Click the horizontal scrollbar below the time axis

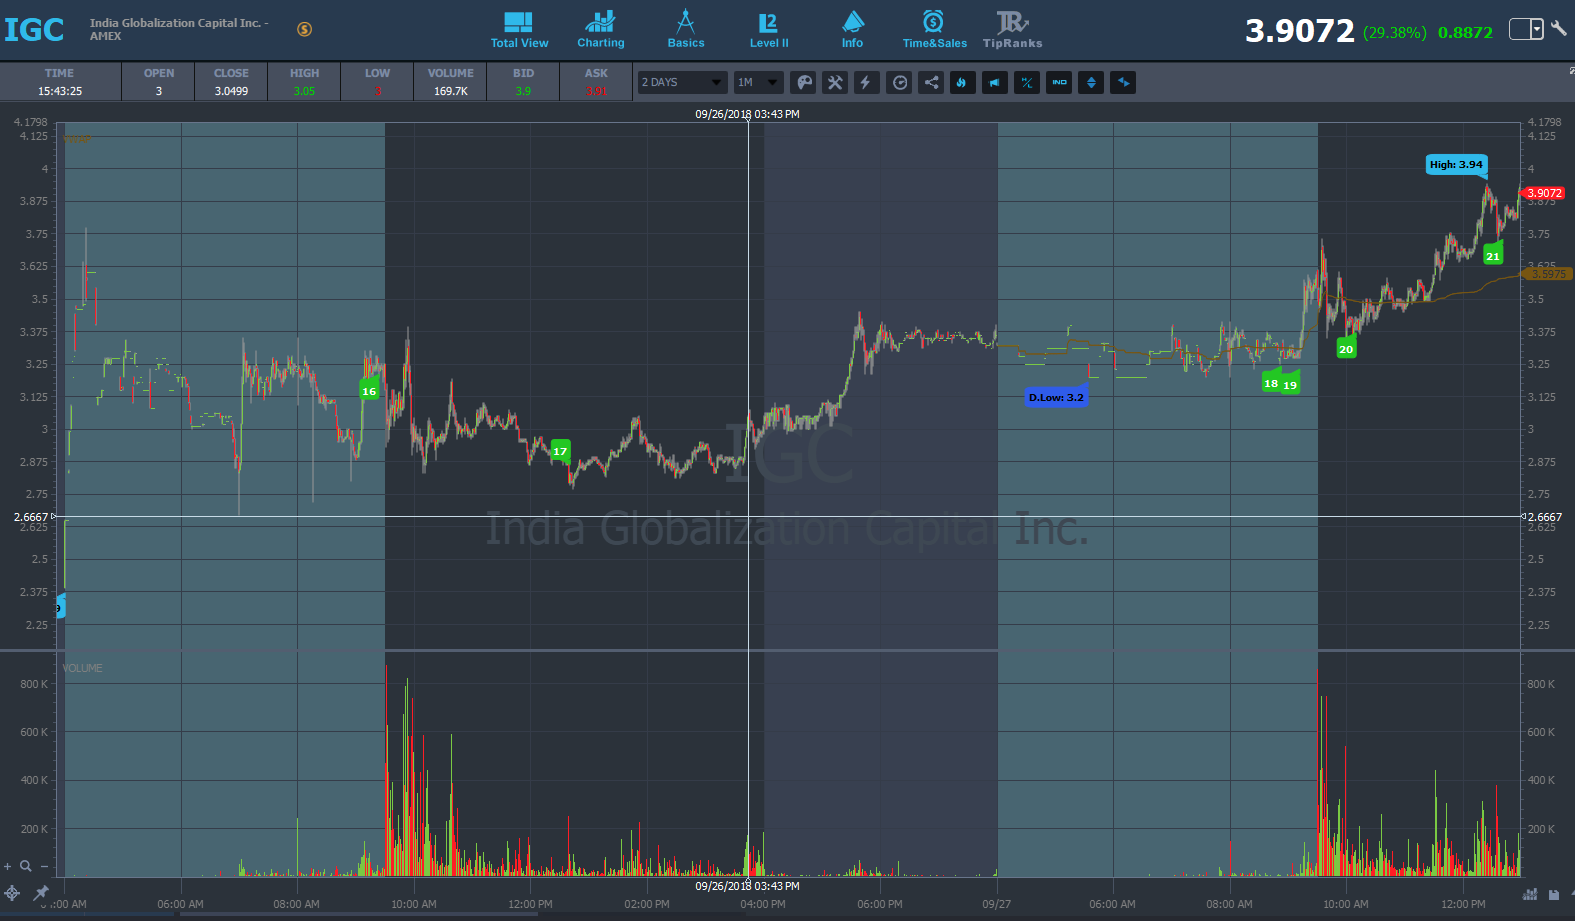coord(359,914)
